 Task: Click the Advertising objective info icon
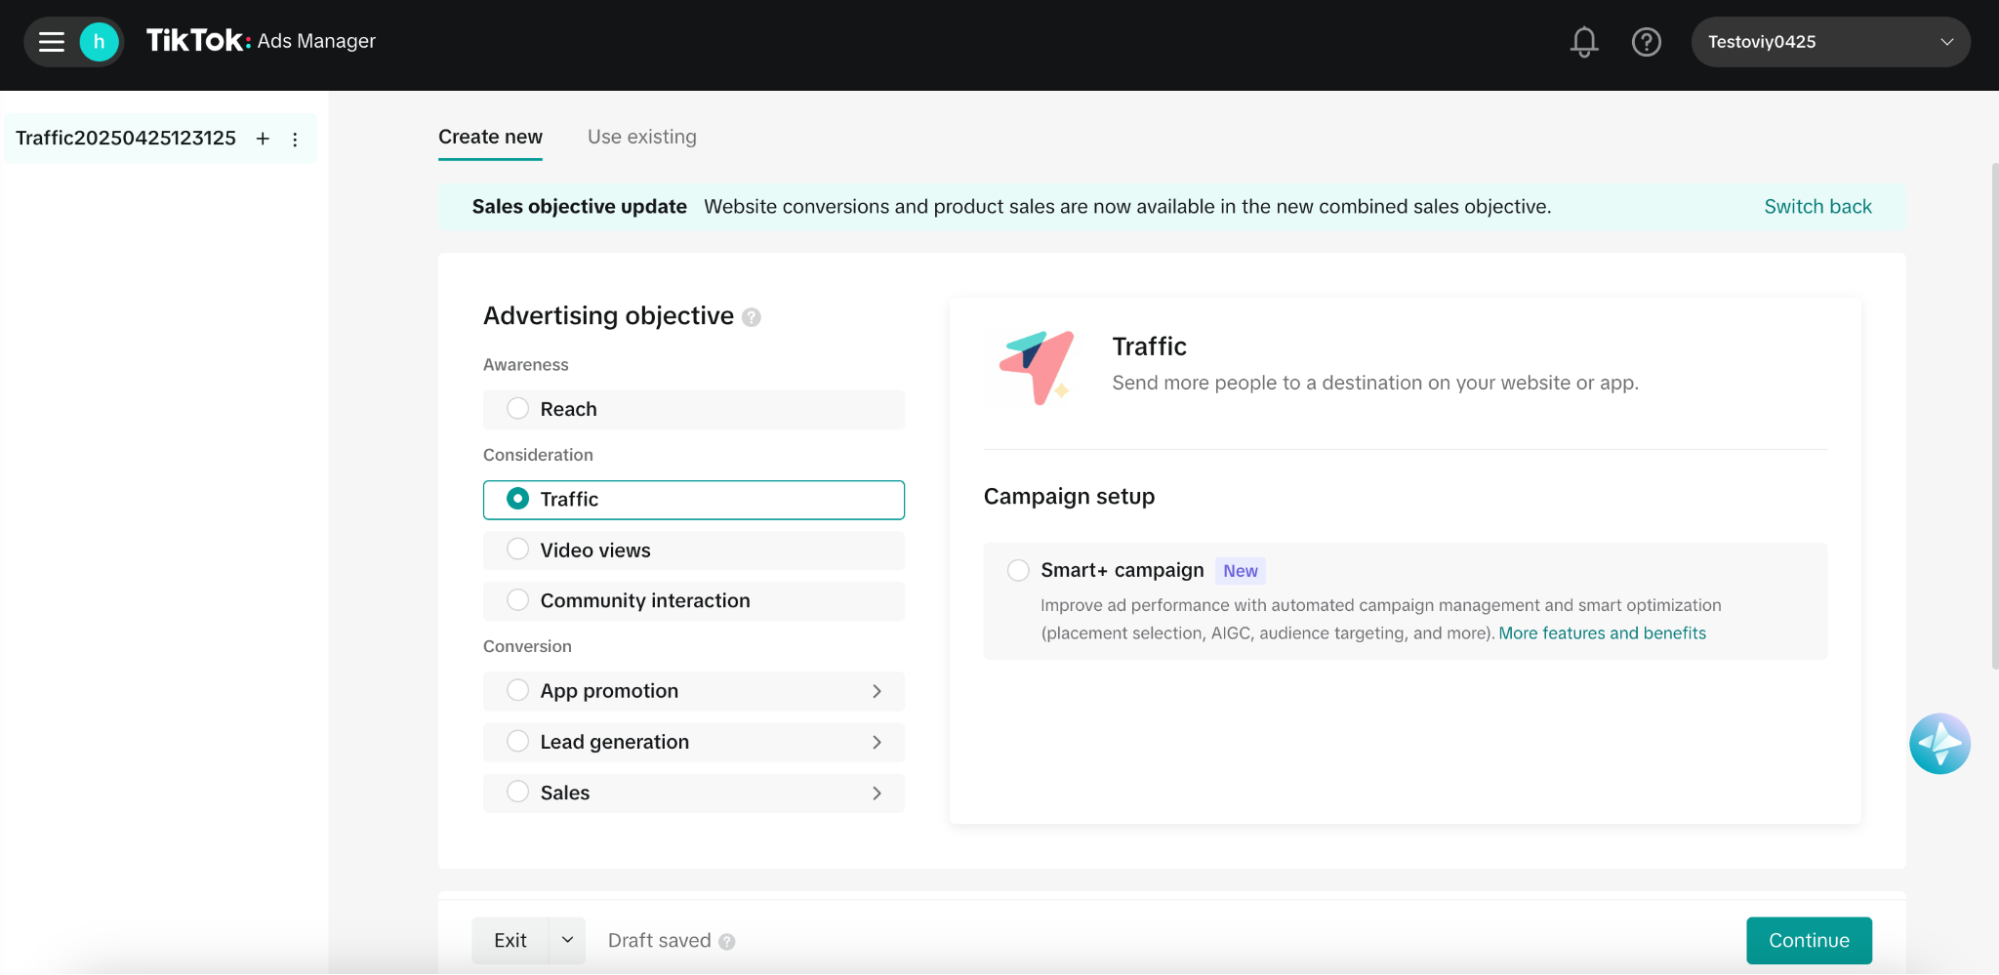(x=752, y=317)
